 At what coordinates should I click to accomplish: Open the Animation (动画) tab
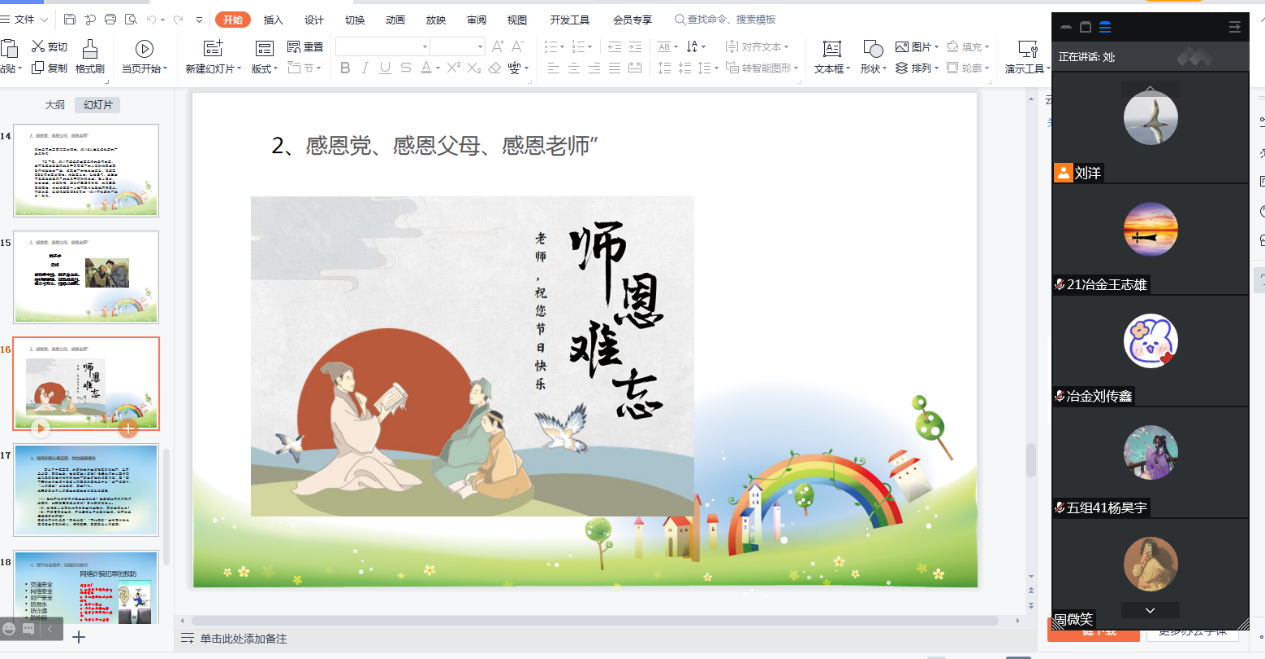(395, 20)
